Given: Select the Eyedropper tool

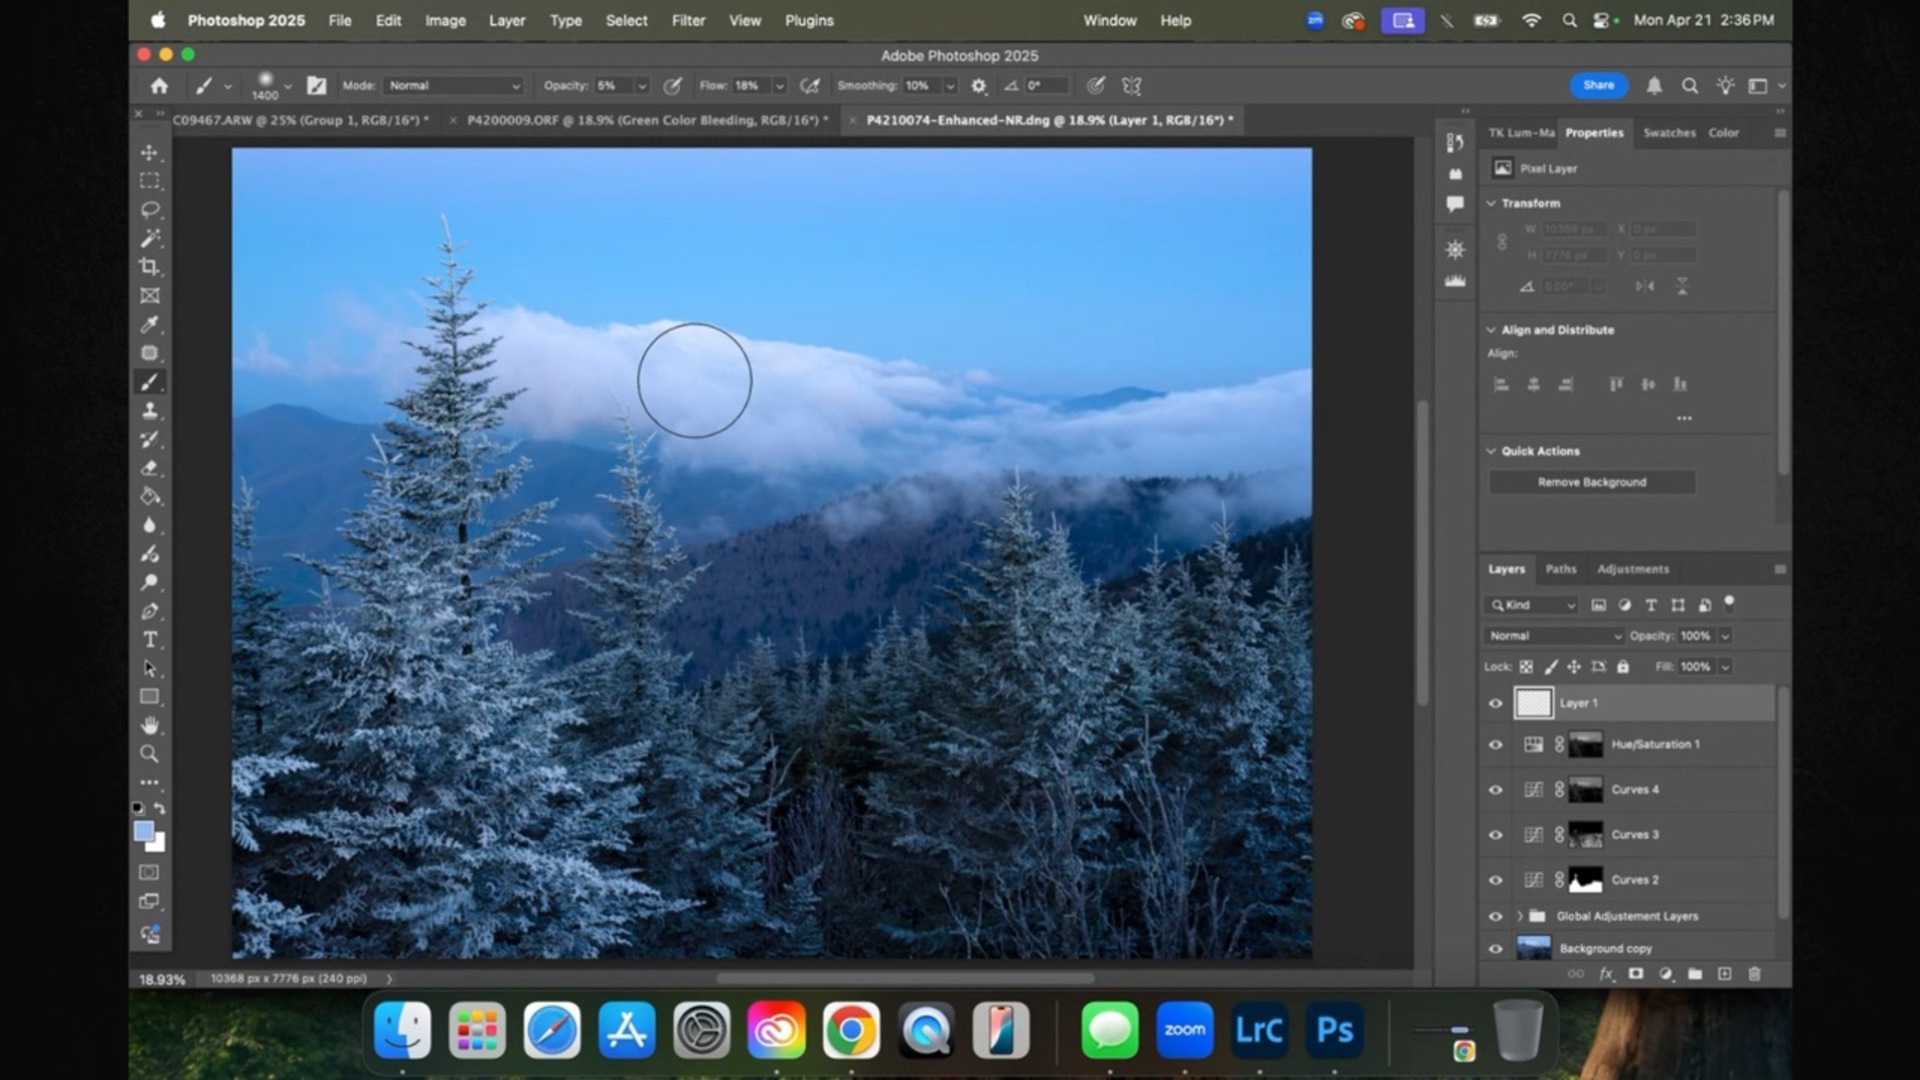Looking at the screenshot, I should (x=150, y=324).
